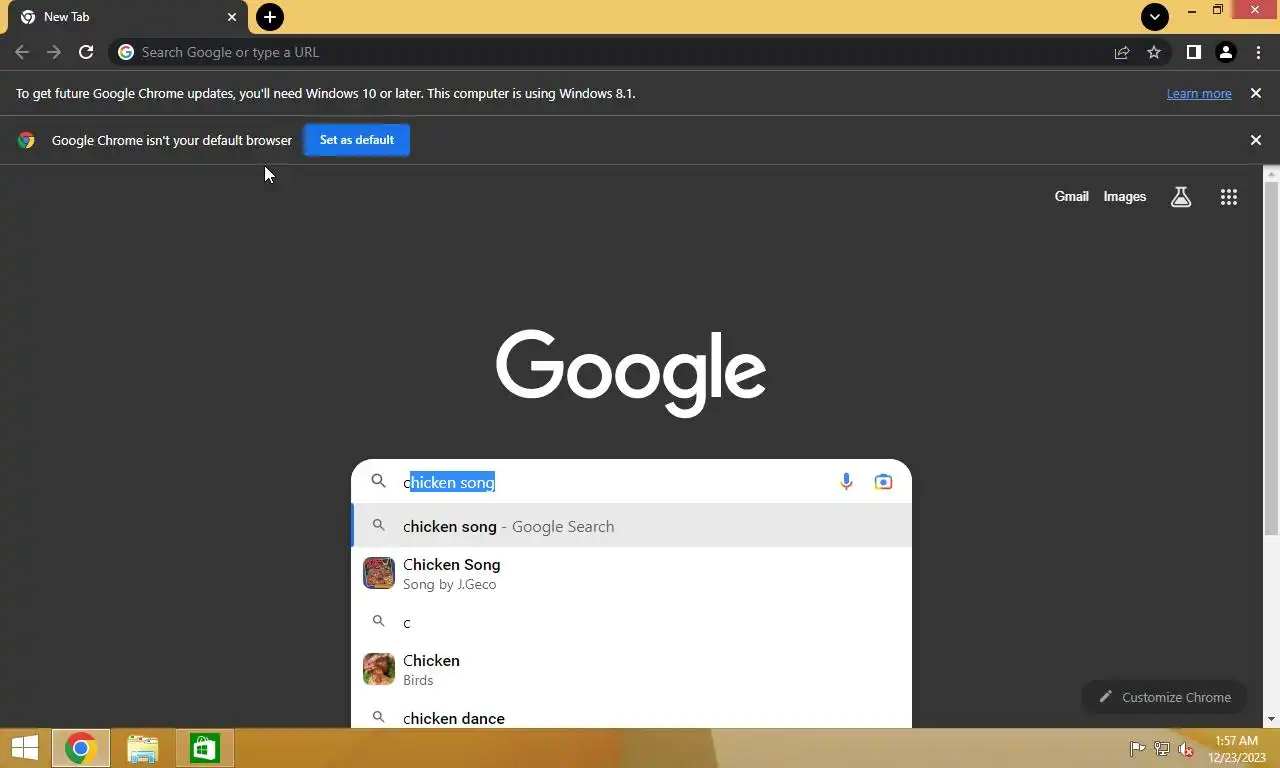Open the profile avatar menu
This screenshot has width=1280, height=768.
(x=1226, y=52)
